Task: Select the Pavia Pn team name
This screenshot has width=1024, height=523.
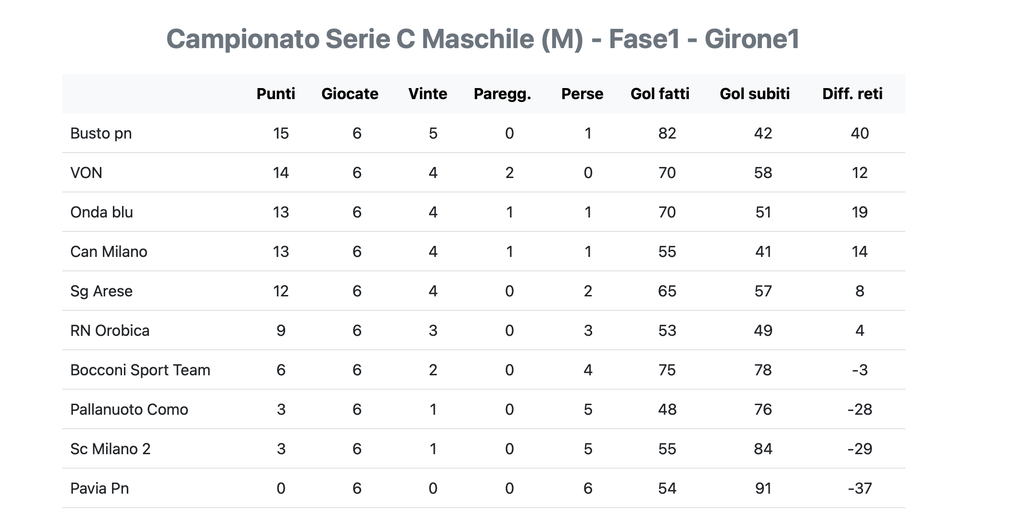Action: (x=99, y=488)
